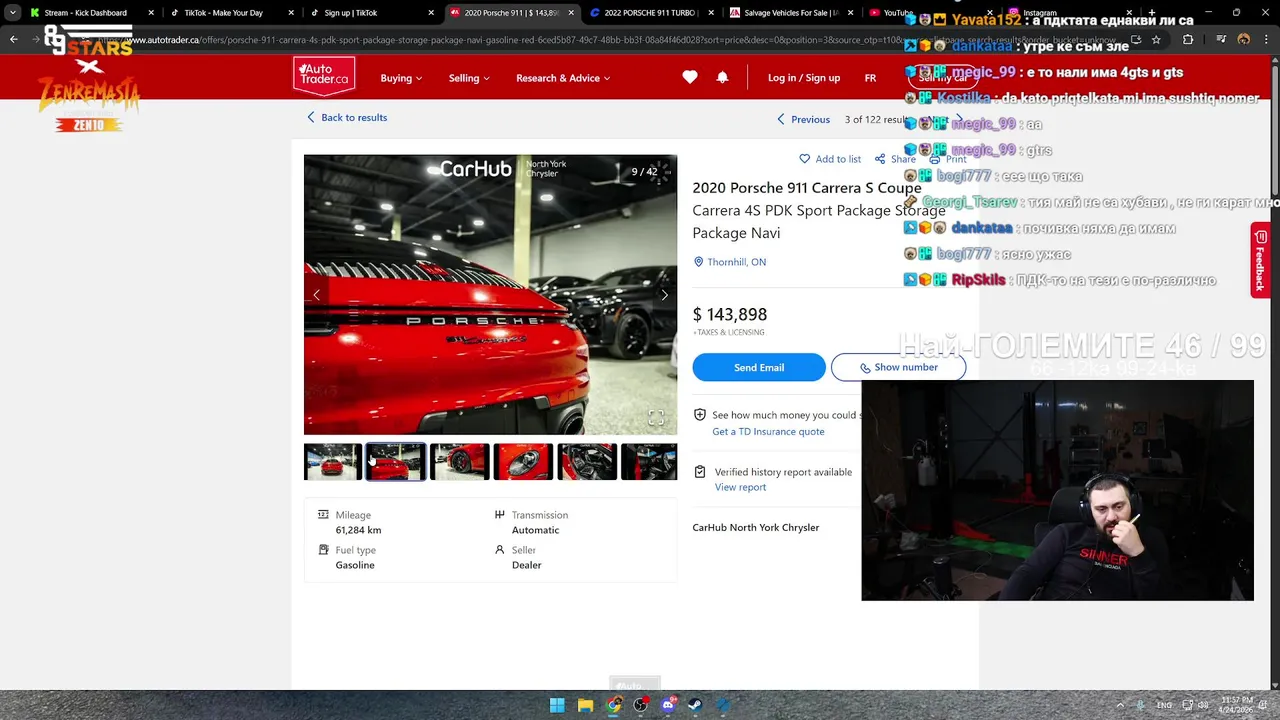Image resolution: width=1280 pixels, height=720 pixels.
Task: Open Windows Start menu
Action: click(557, 705)
